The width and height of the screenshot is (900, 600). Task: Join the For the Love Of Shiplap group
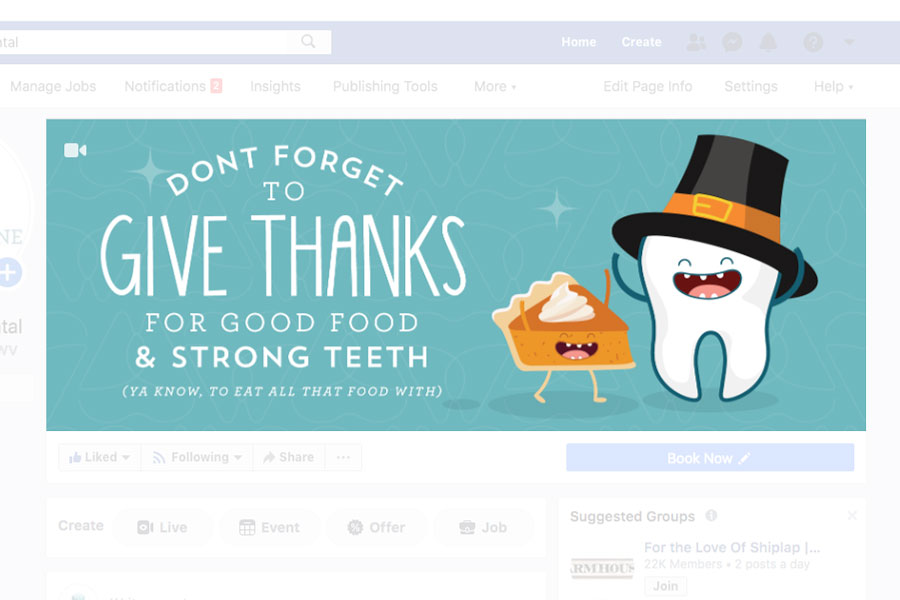coord(665,586)
